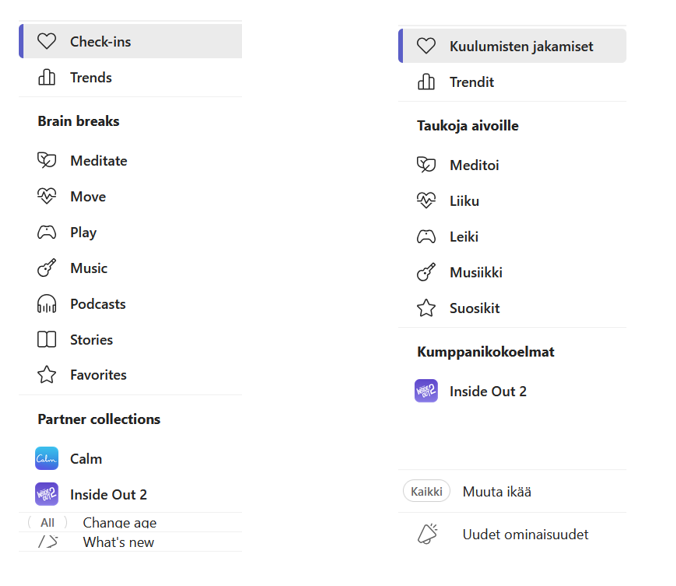Click the heartbeat icon next to Move

point(47,197)
